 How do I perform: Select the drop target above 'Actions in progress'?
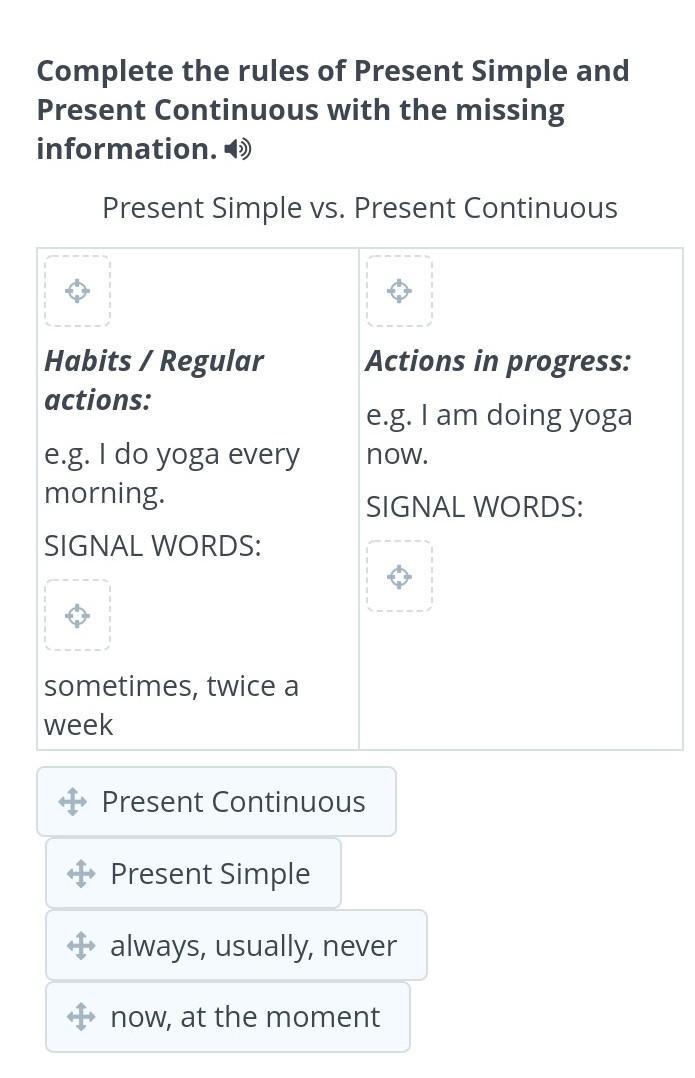399,291
